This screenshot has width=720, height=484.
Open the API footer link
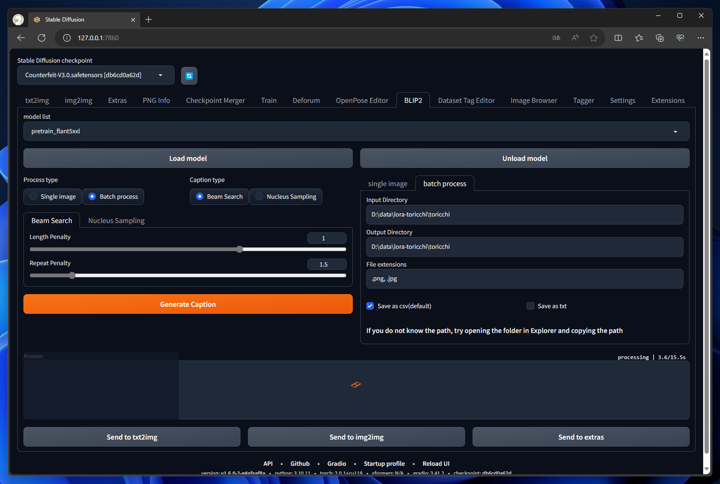pyautogui.click(x=268, y=464)
